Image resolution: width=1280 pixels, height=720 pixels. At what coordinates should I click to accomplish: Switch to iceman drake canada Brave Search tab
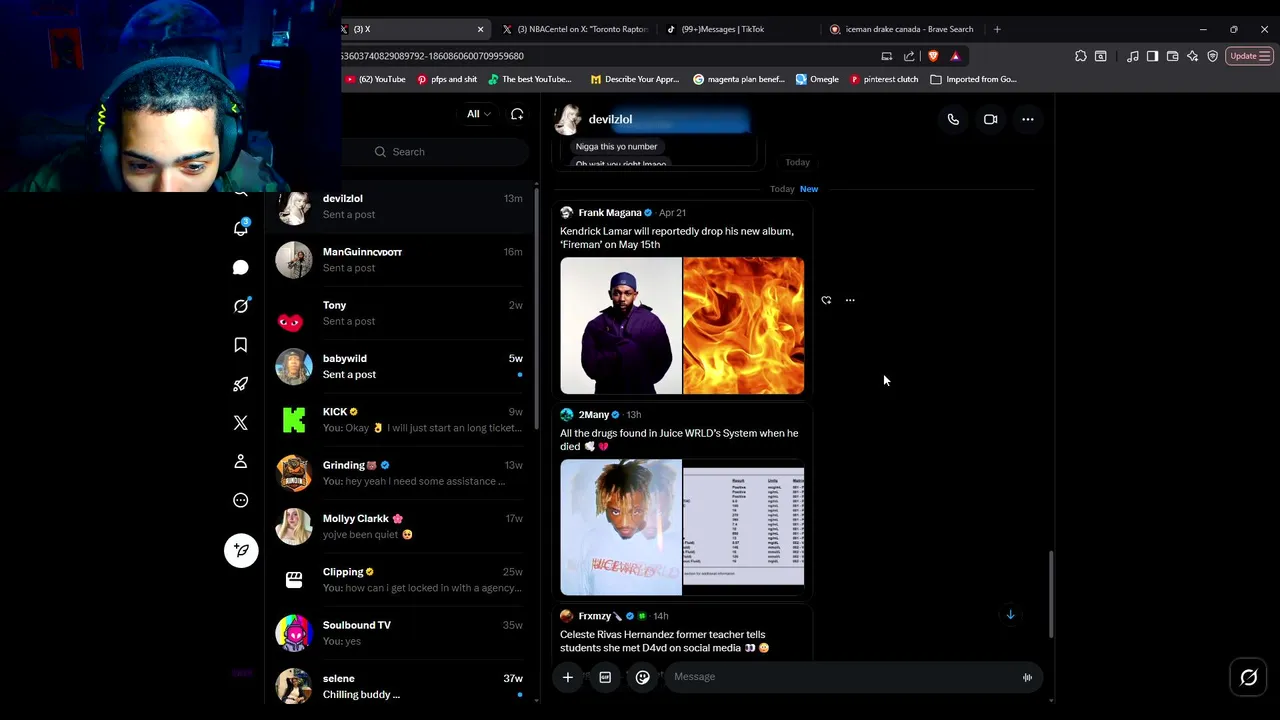[x=905, y=29]
